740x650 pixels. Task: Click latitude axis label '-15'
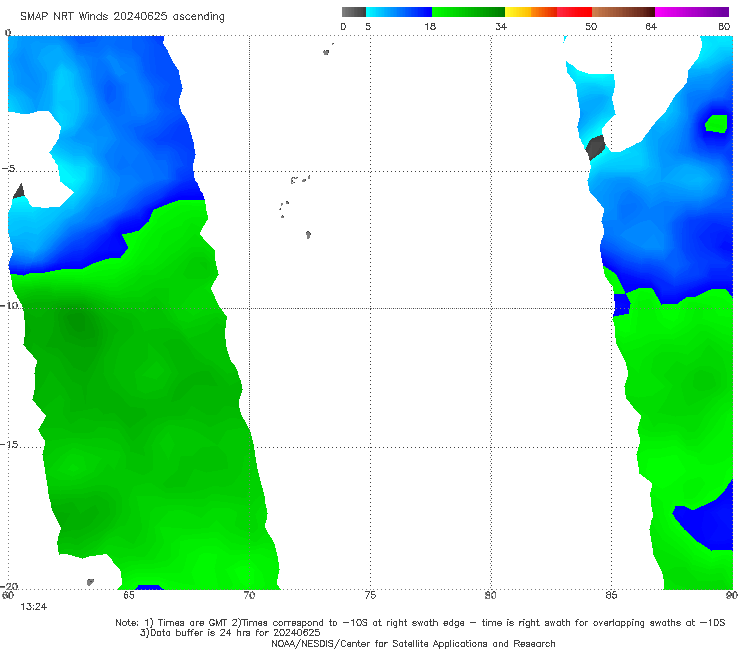click(9, 445)
